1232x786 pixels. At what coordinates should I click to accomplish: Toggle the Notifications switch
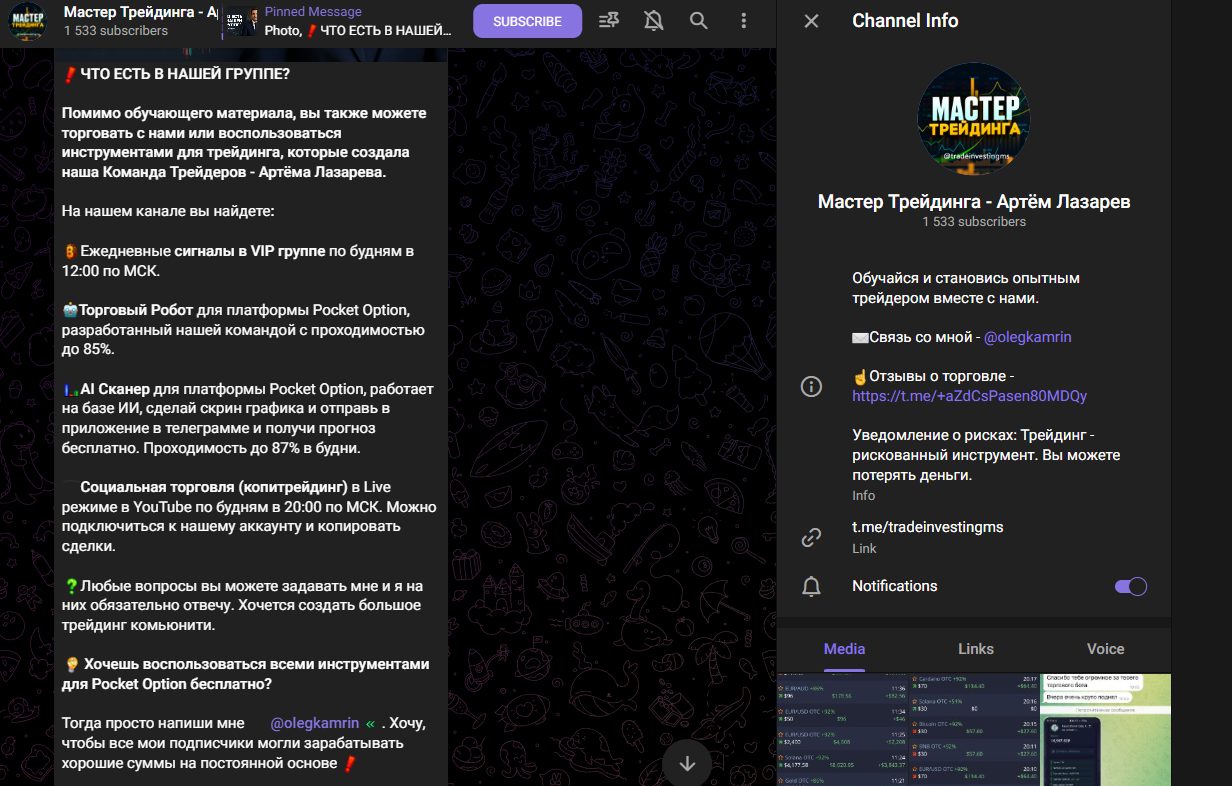[1130, 586]
